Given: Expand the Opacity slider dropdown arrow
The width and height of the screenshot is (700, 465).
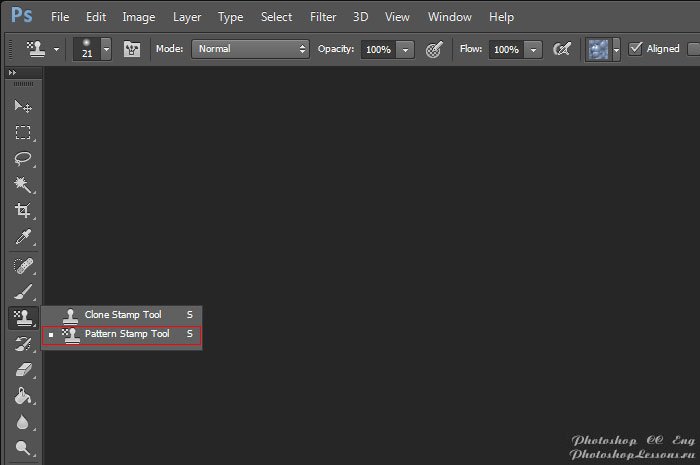Looking at the screenshot, I should coord(405,49).
